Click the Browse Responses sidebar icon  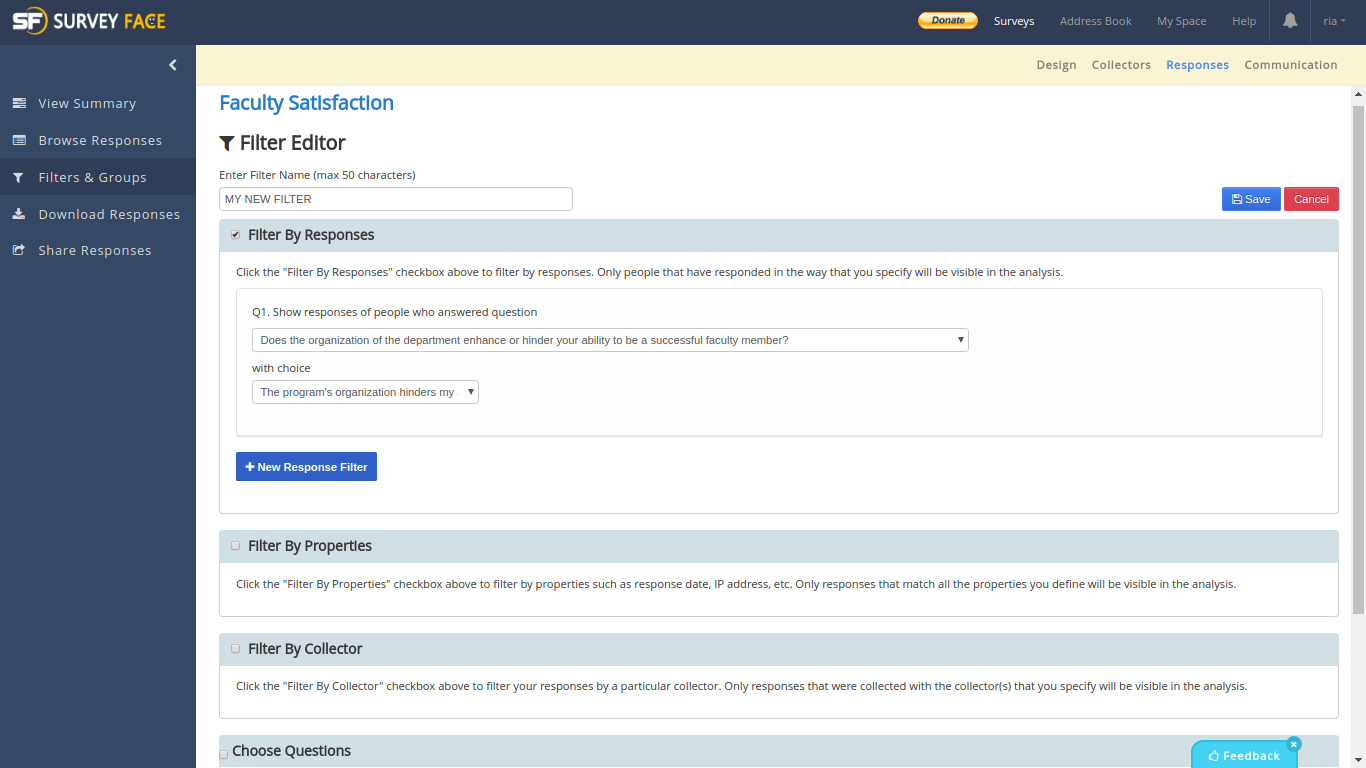pos(19,140)
